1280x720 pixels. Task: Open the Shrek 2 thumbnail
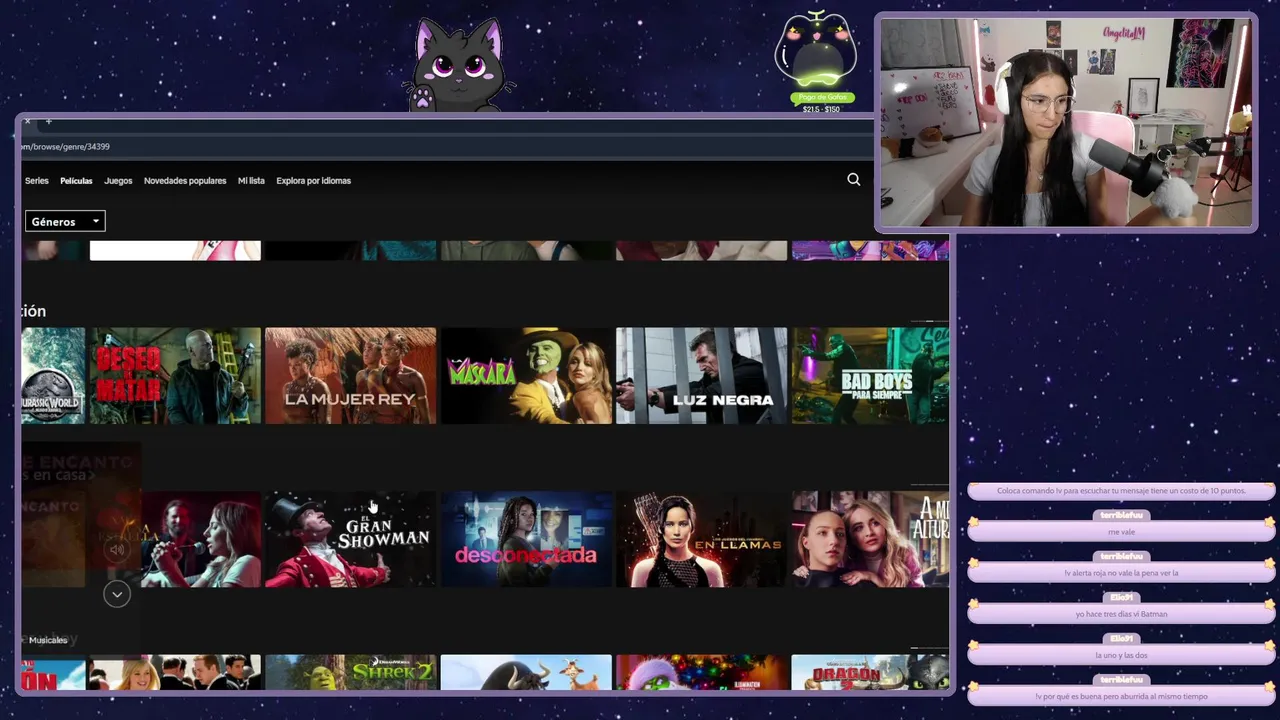coord(350,672)
